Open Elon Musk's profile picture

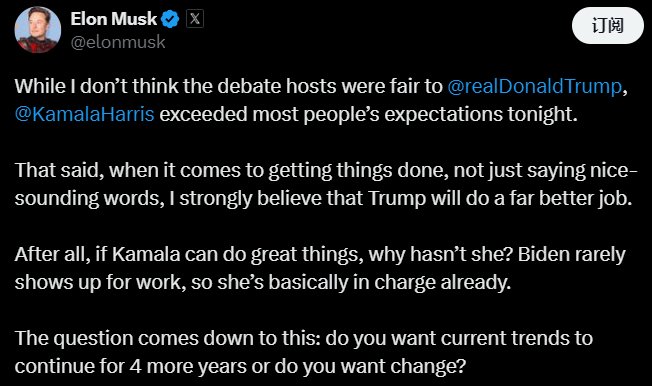click(38, 30)
